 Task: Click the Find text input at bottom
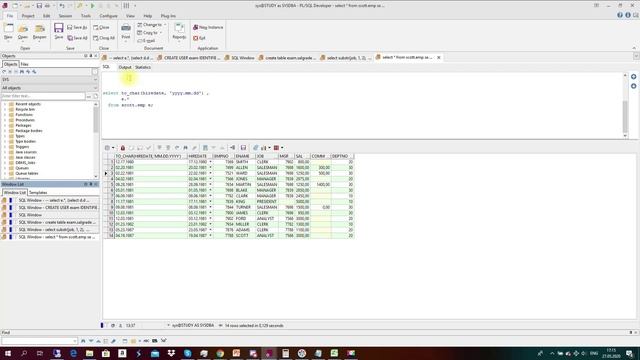(x=39, y=341)
